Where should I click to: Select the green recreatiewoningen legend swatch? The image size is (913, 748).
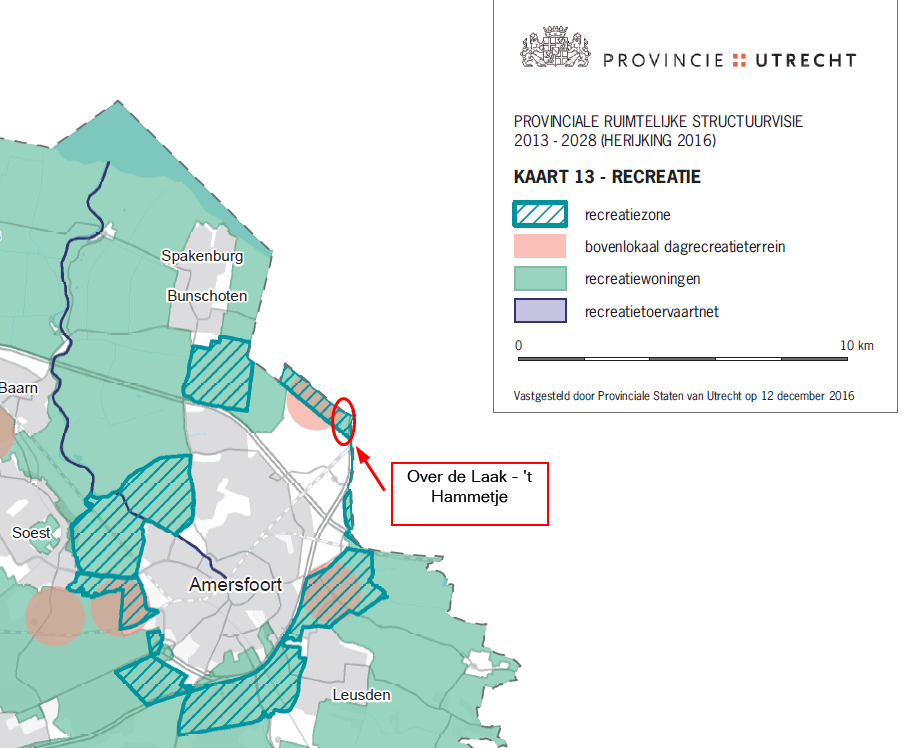[x=540, y=279]
